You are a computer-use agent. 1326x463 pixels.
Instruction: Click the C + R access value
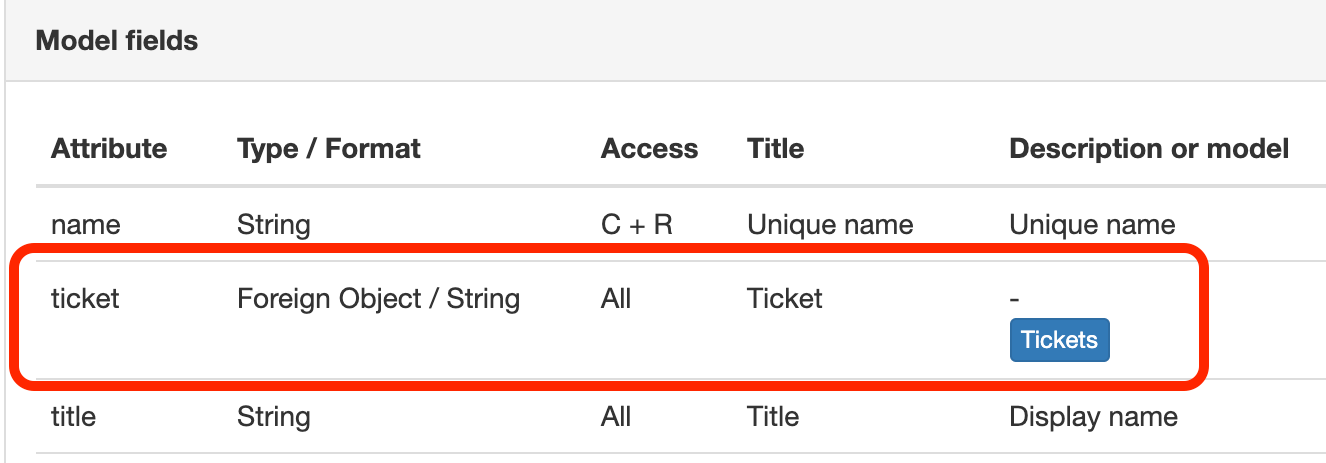636,224
